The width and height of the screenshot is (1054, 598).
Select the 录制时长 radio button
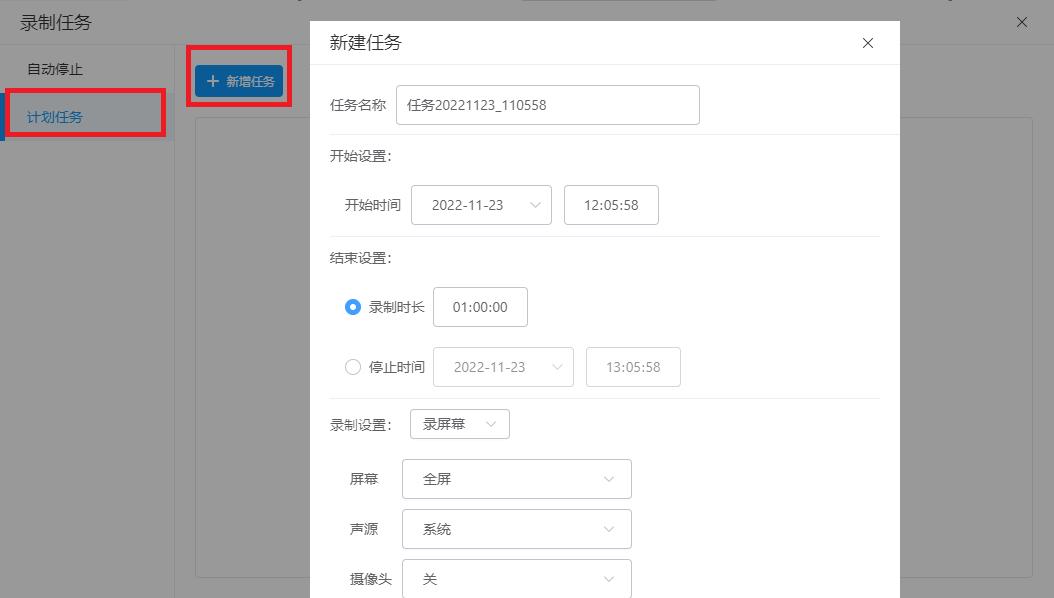click(x=353, y=307)
